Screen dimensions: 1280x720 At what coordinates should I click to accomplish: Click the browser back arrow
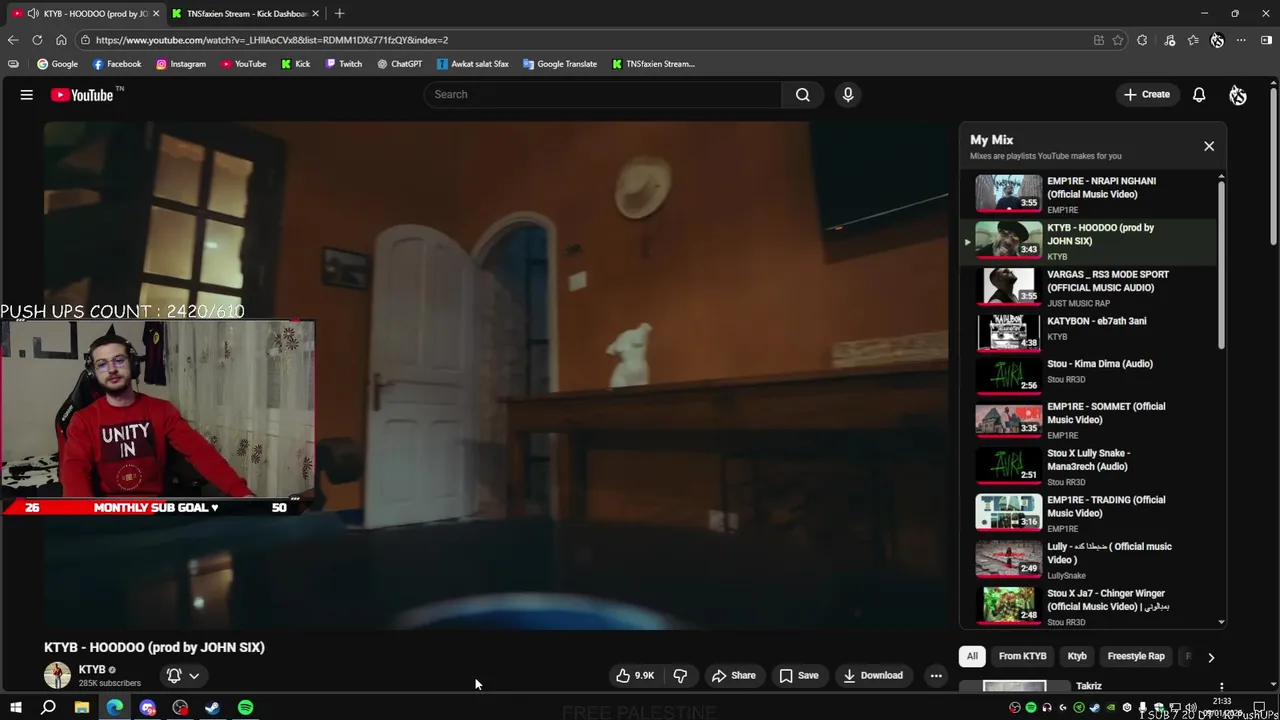tap(13, 40)
